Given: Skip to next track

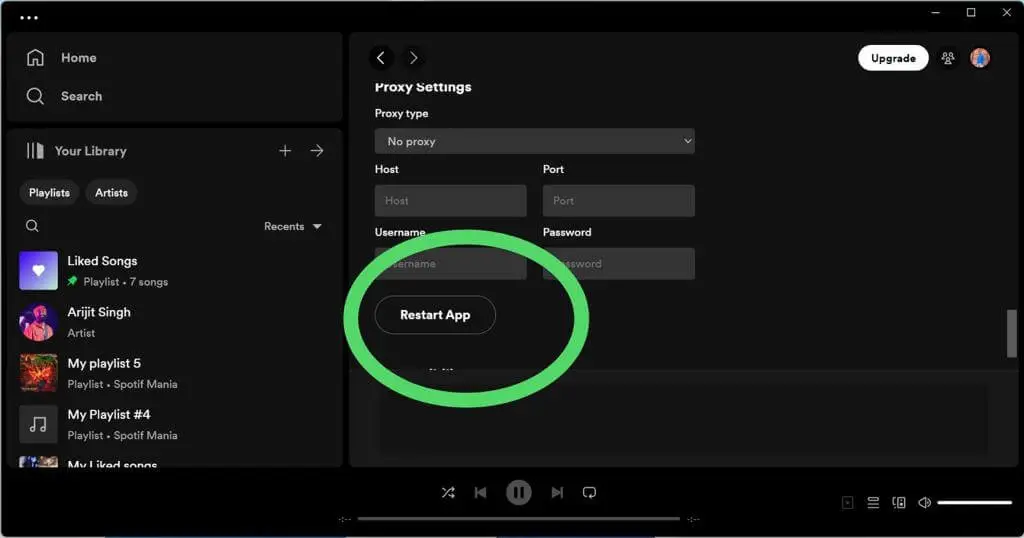Looking at the screenshot, I should [557, 492].
